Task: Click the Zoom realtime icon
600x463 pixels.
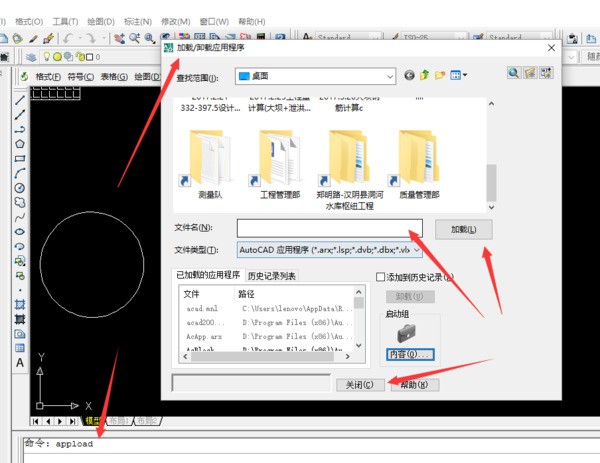Action: point(134,38)
